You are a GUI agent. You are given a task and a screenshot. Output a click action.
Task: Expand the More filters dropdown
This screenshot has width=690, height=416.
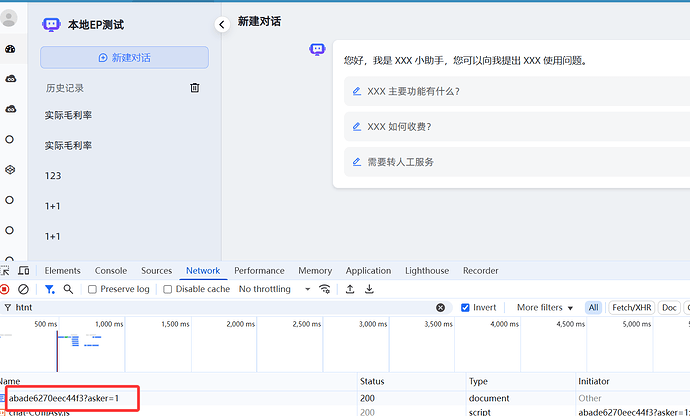tap(545, 308)
